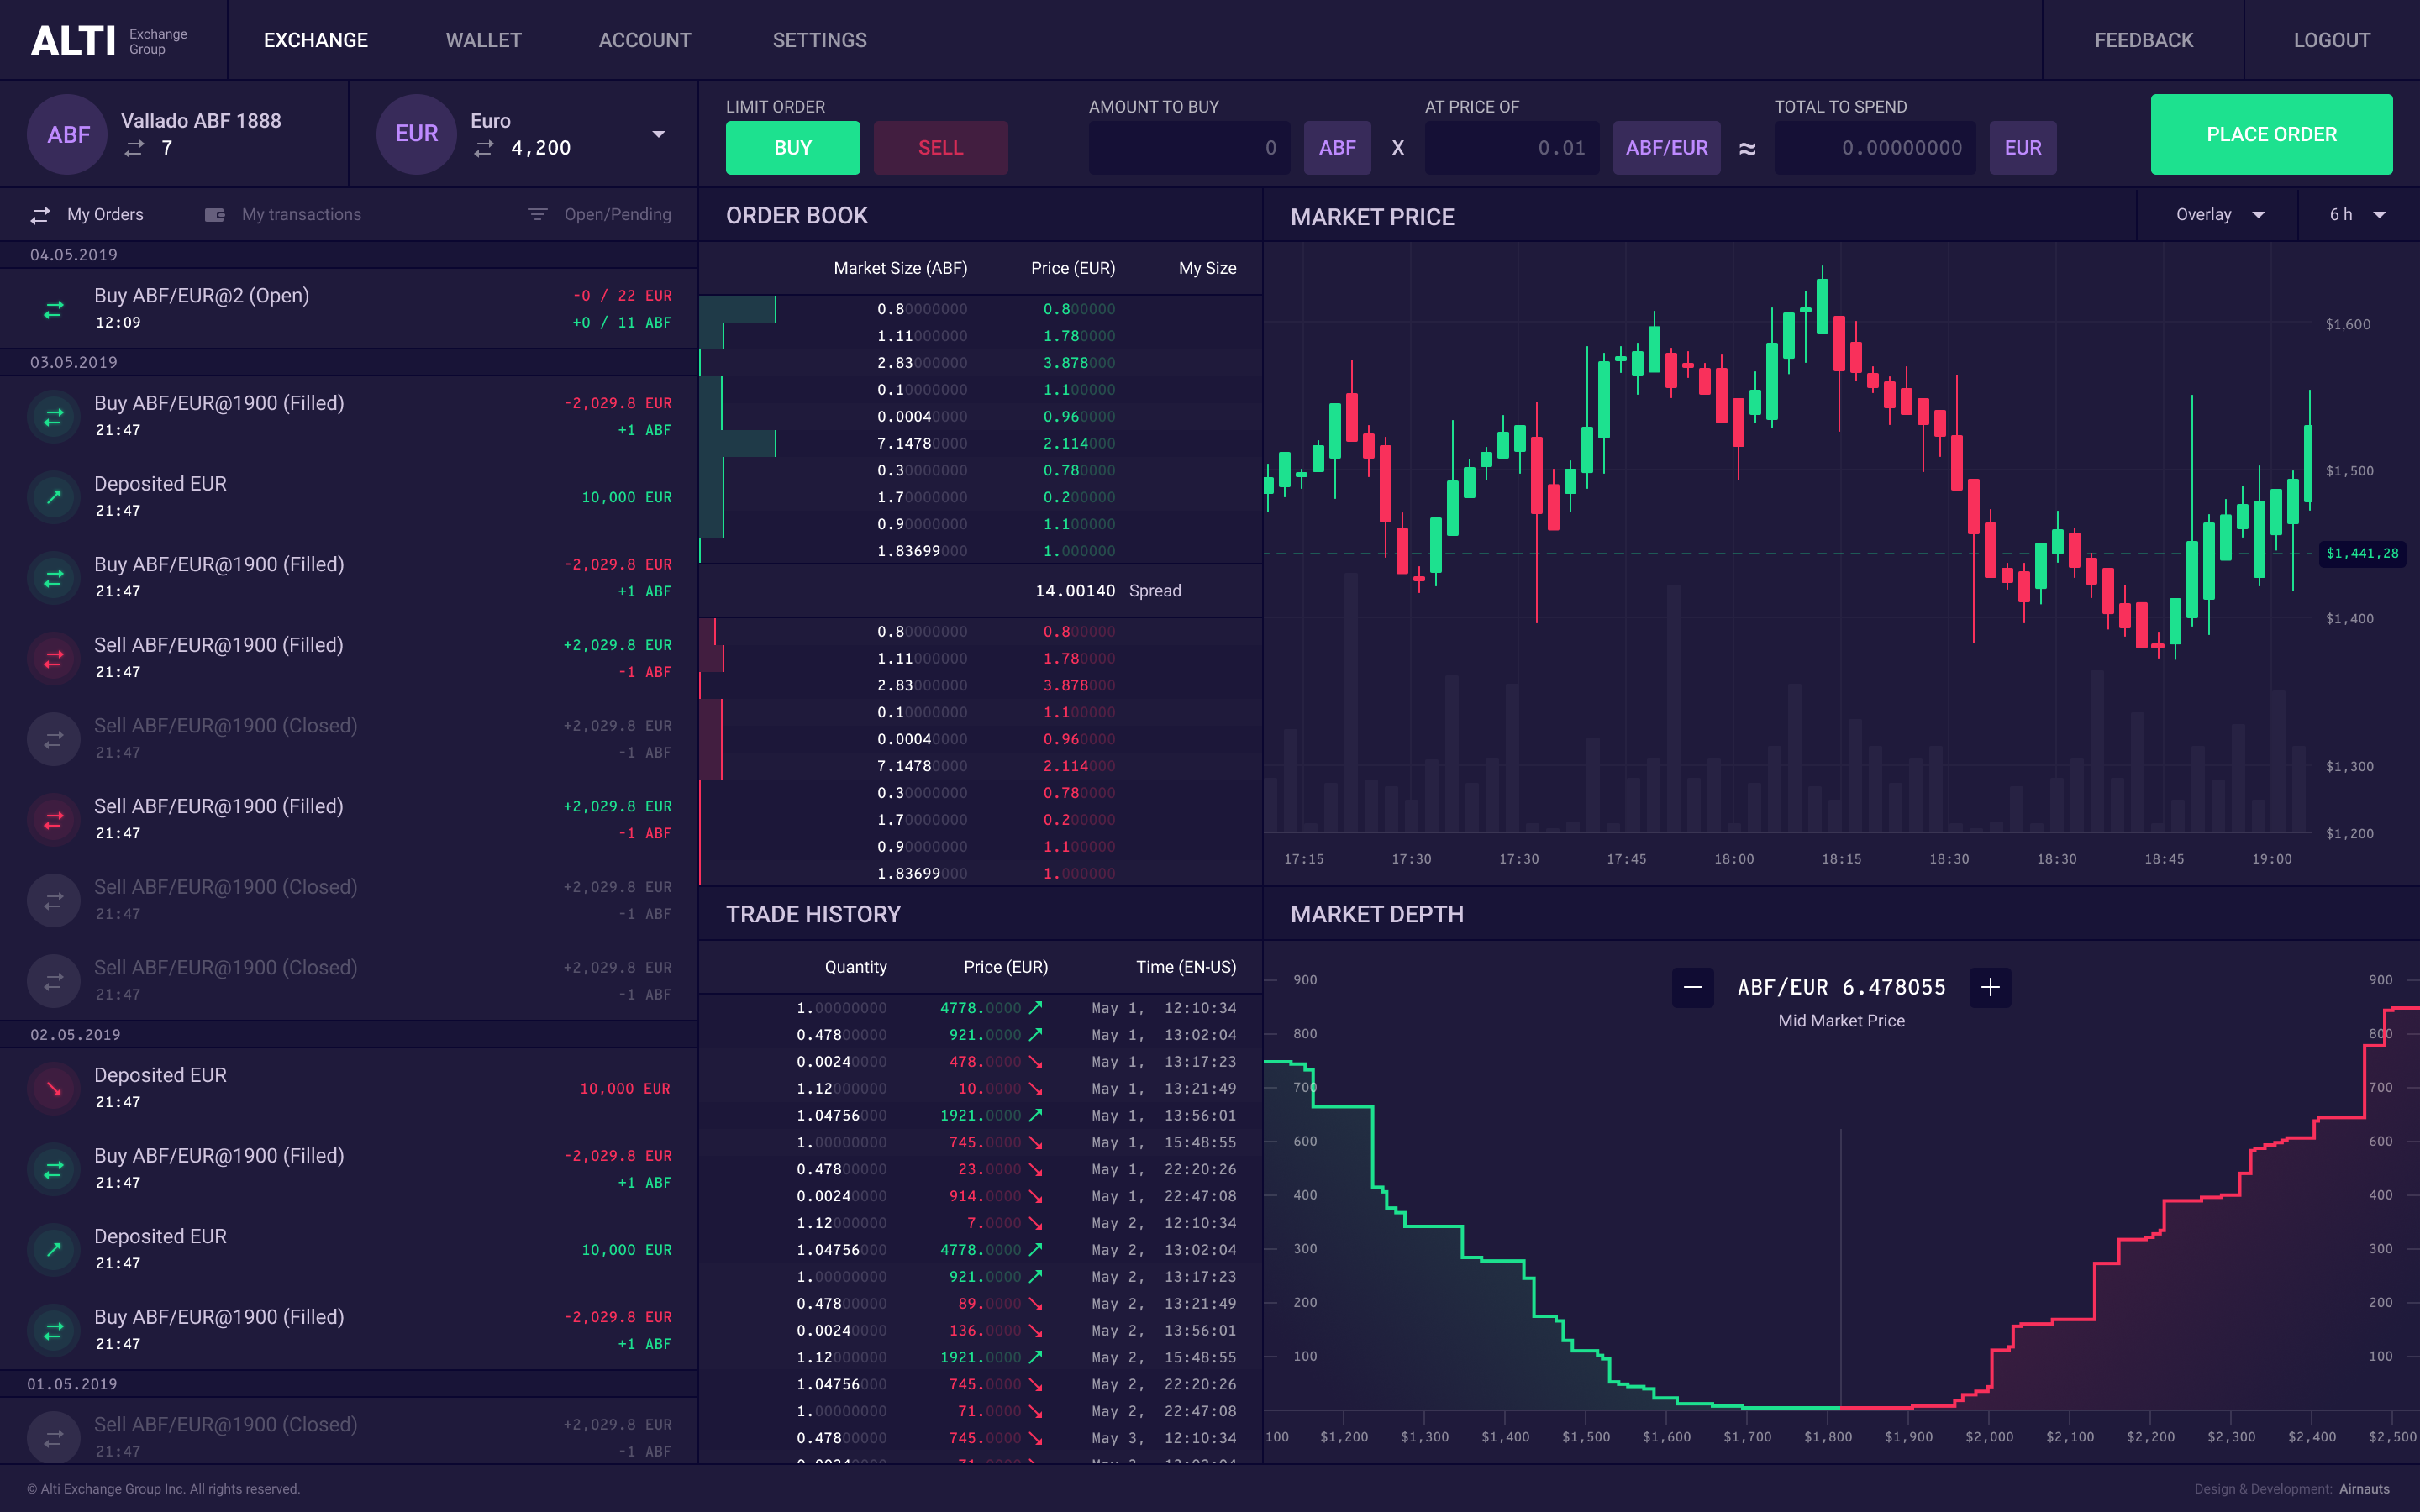Click the LOGOUT button
The width and height of the screenshot is (2420, 1512).
tap(2332, 40)
